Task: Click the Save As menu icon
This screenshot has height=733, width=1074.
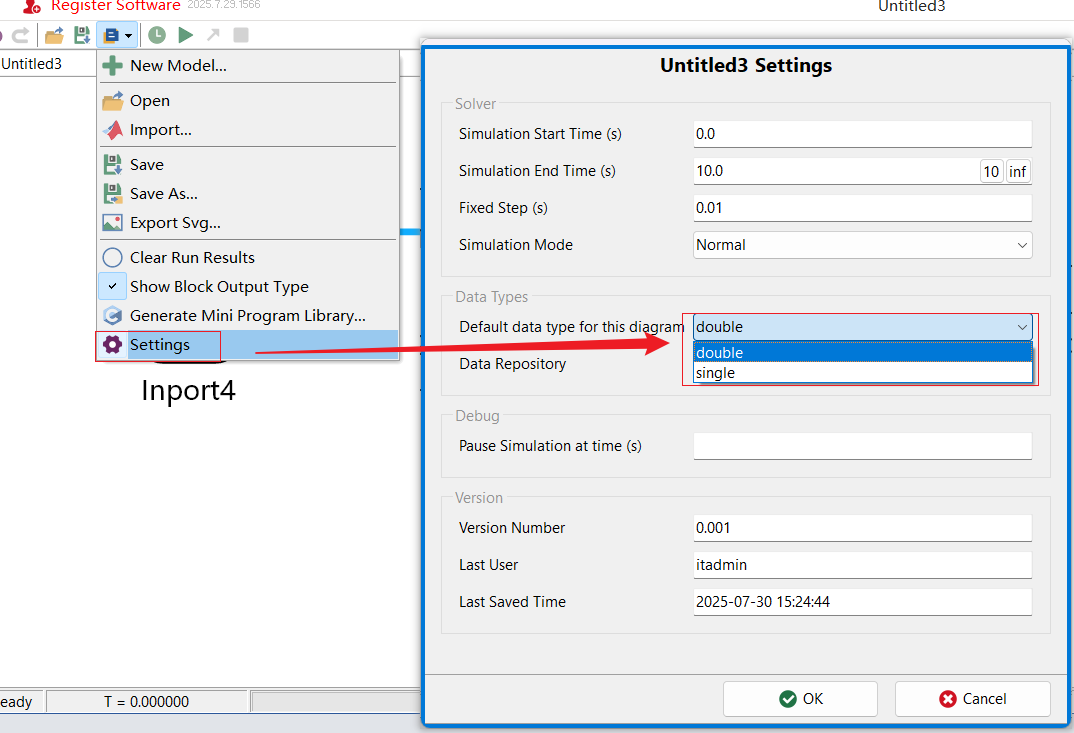Action: [112, 194]
